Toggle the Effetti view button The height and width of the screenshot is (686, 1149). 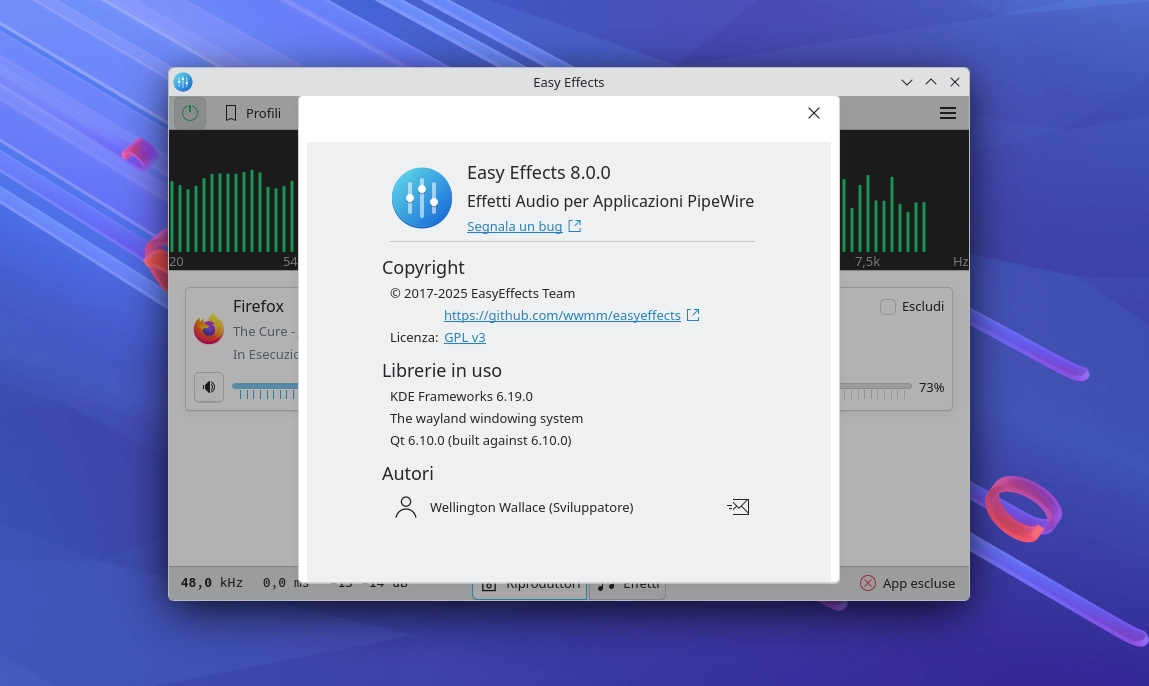pyautogui.click(x=627, y=583)
